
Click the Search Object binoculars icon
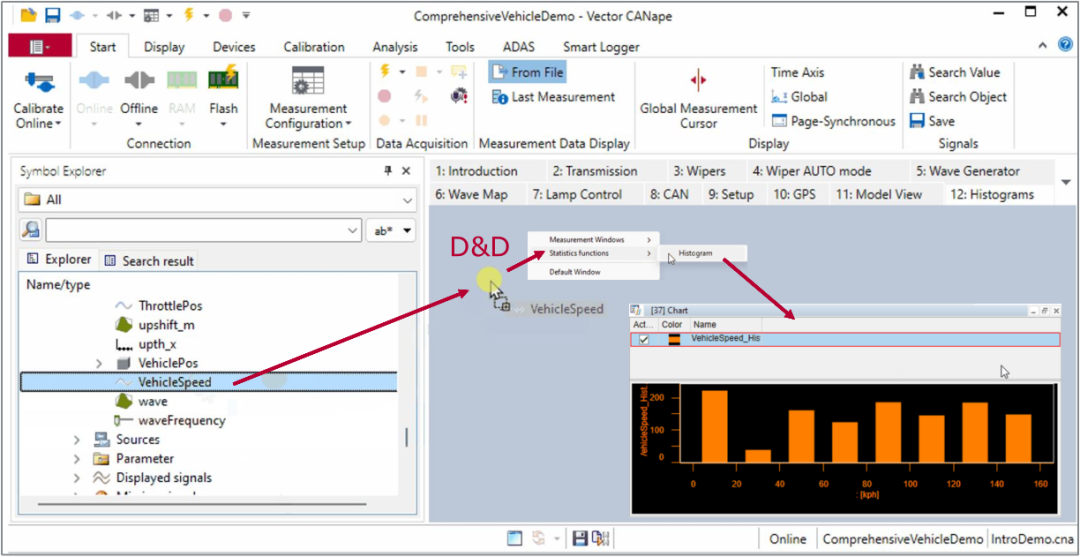tap(917, 97)
